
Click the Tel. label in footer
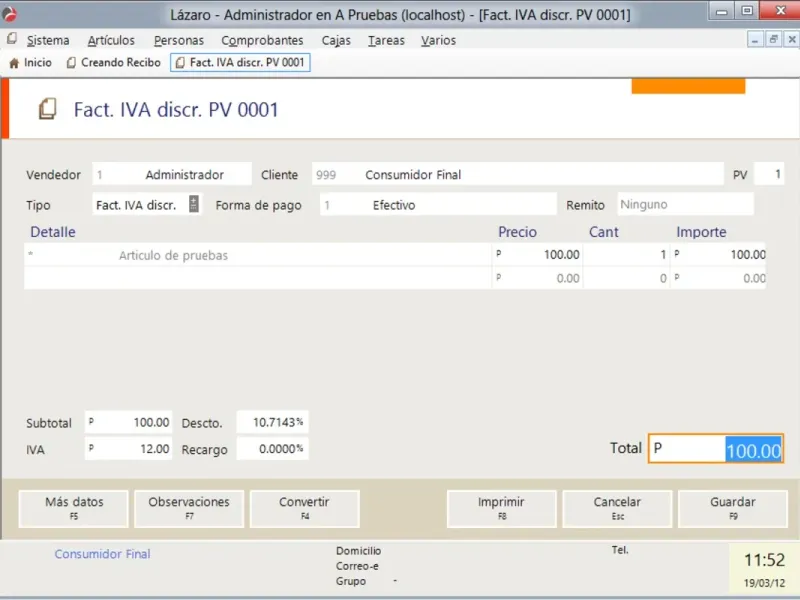(x=620, y=550)
